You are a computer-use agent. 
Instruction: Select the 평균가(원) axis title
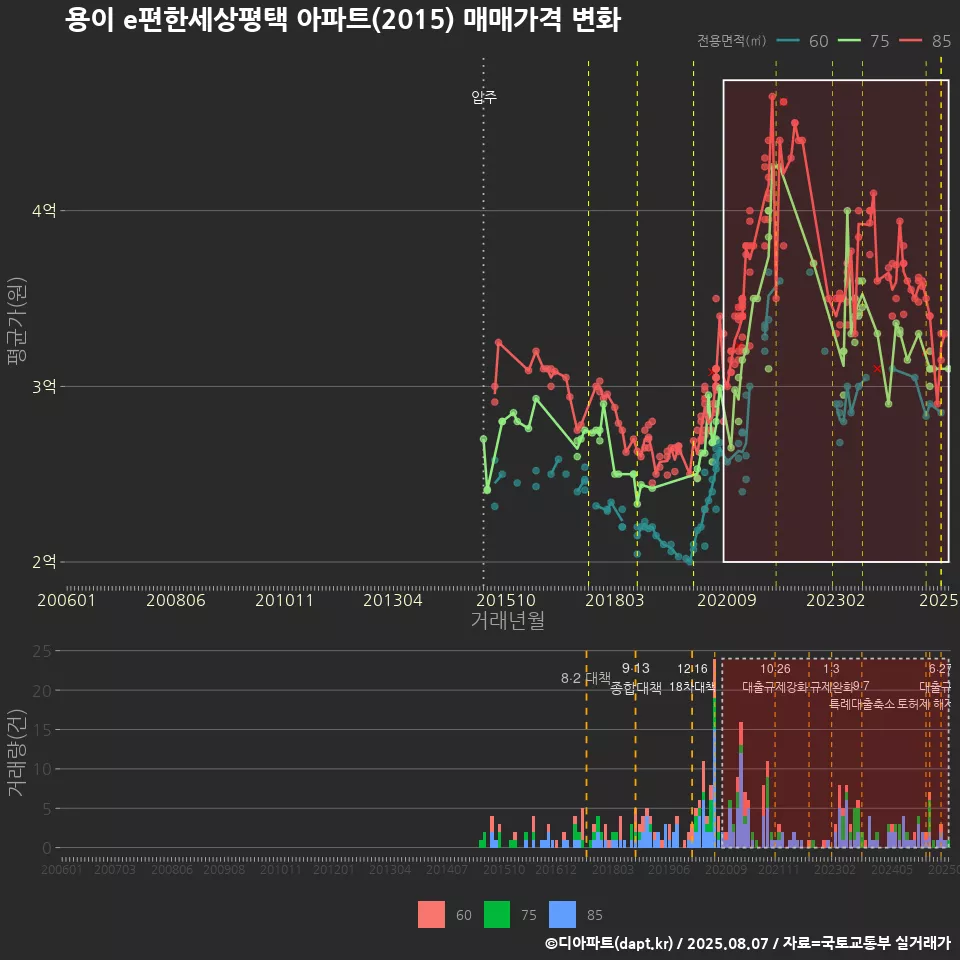17,321
